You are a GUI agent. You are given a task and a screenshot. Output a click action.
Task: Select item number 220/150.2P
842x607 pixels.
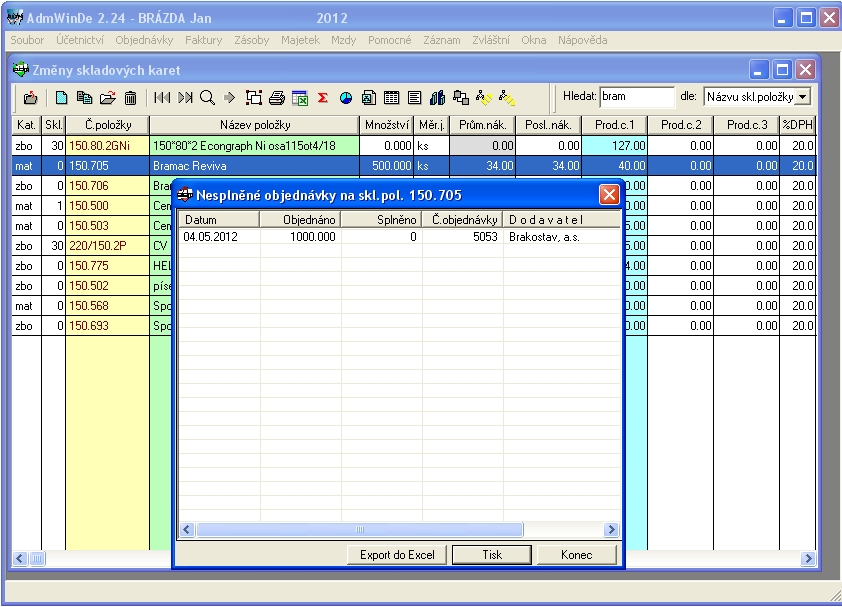pos(107,246)
